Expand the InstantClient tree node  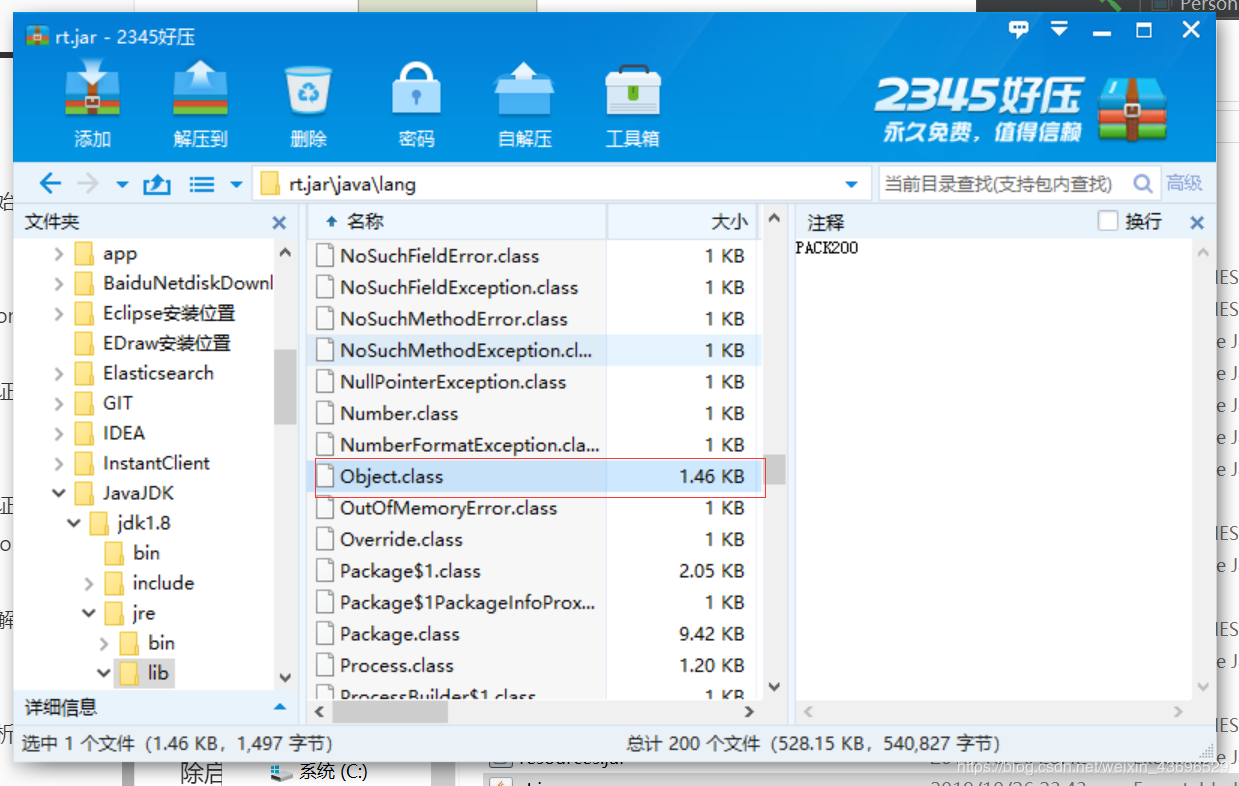[59, 463]
